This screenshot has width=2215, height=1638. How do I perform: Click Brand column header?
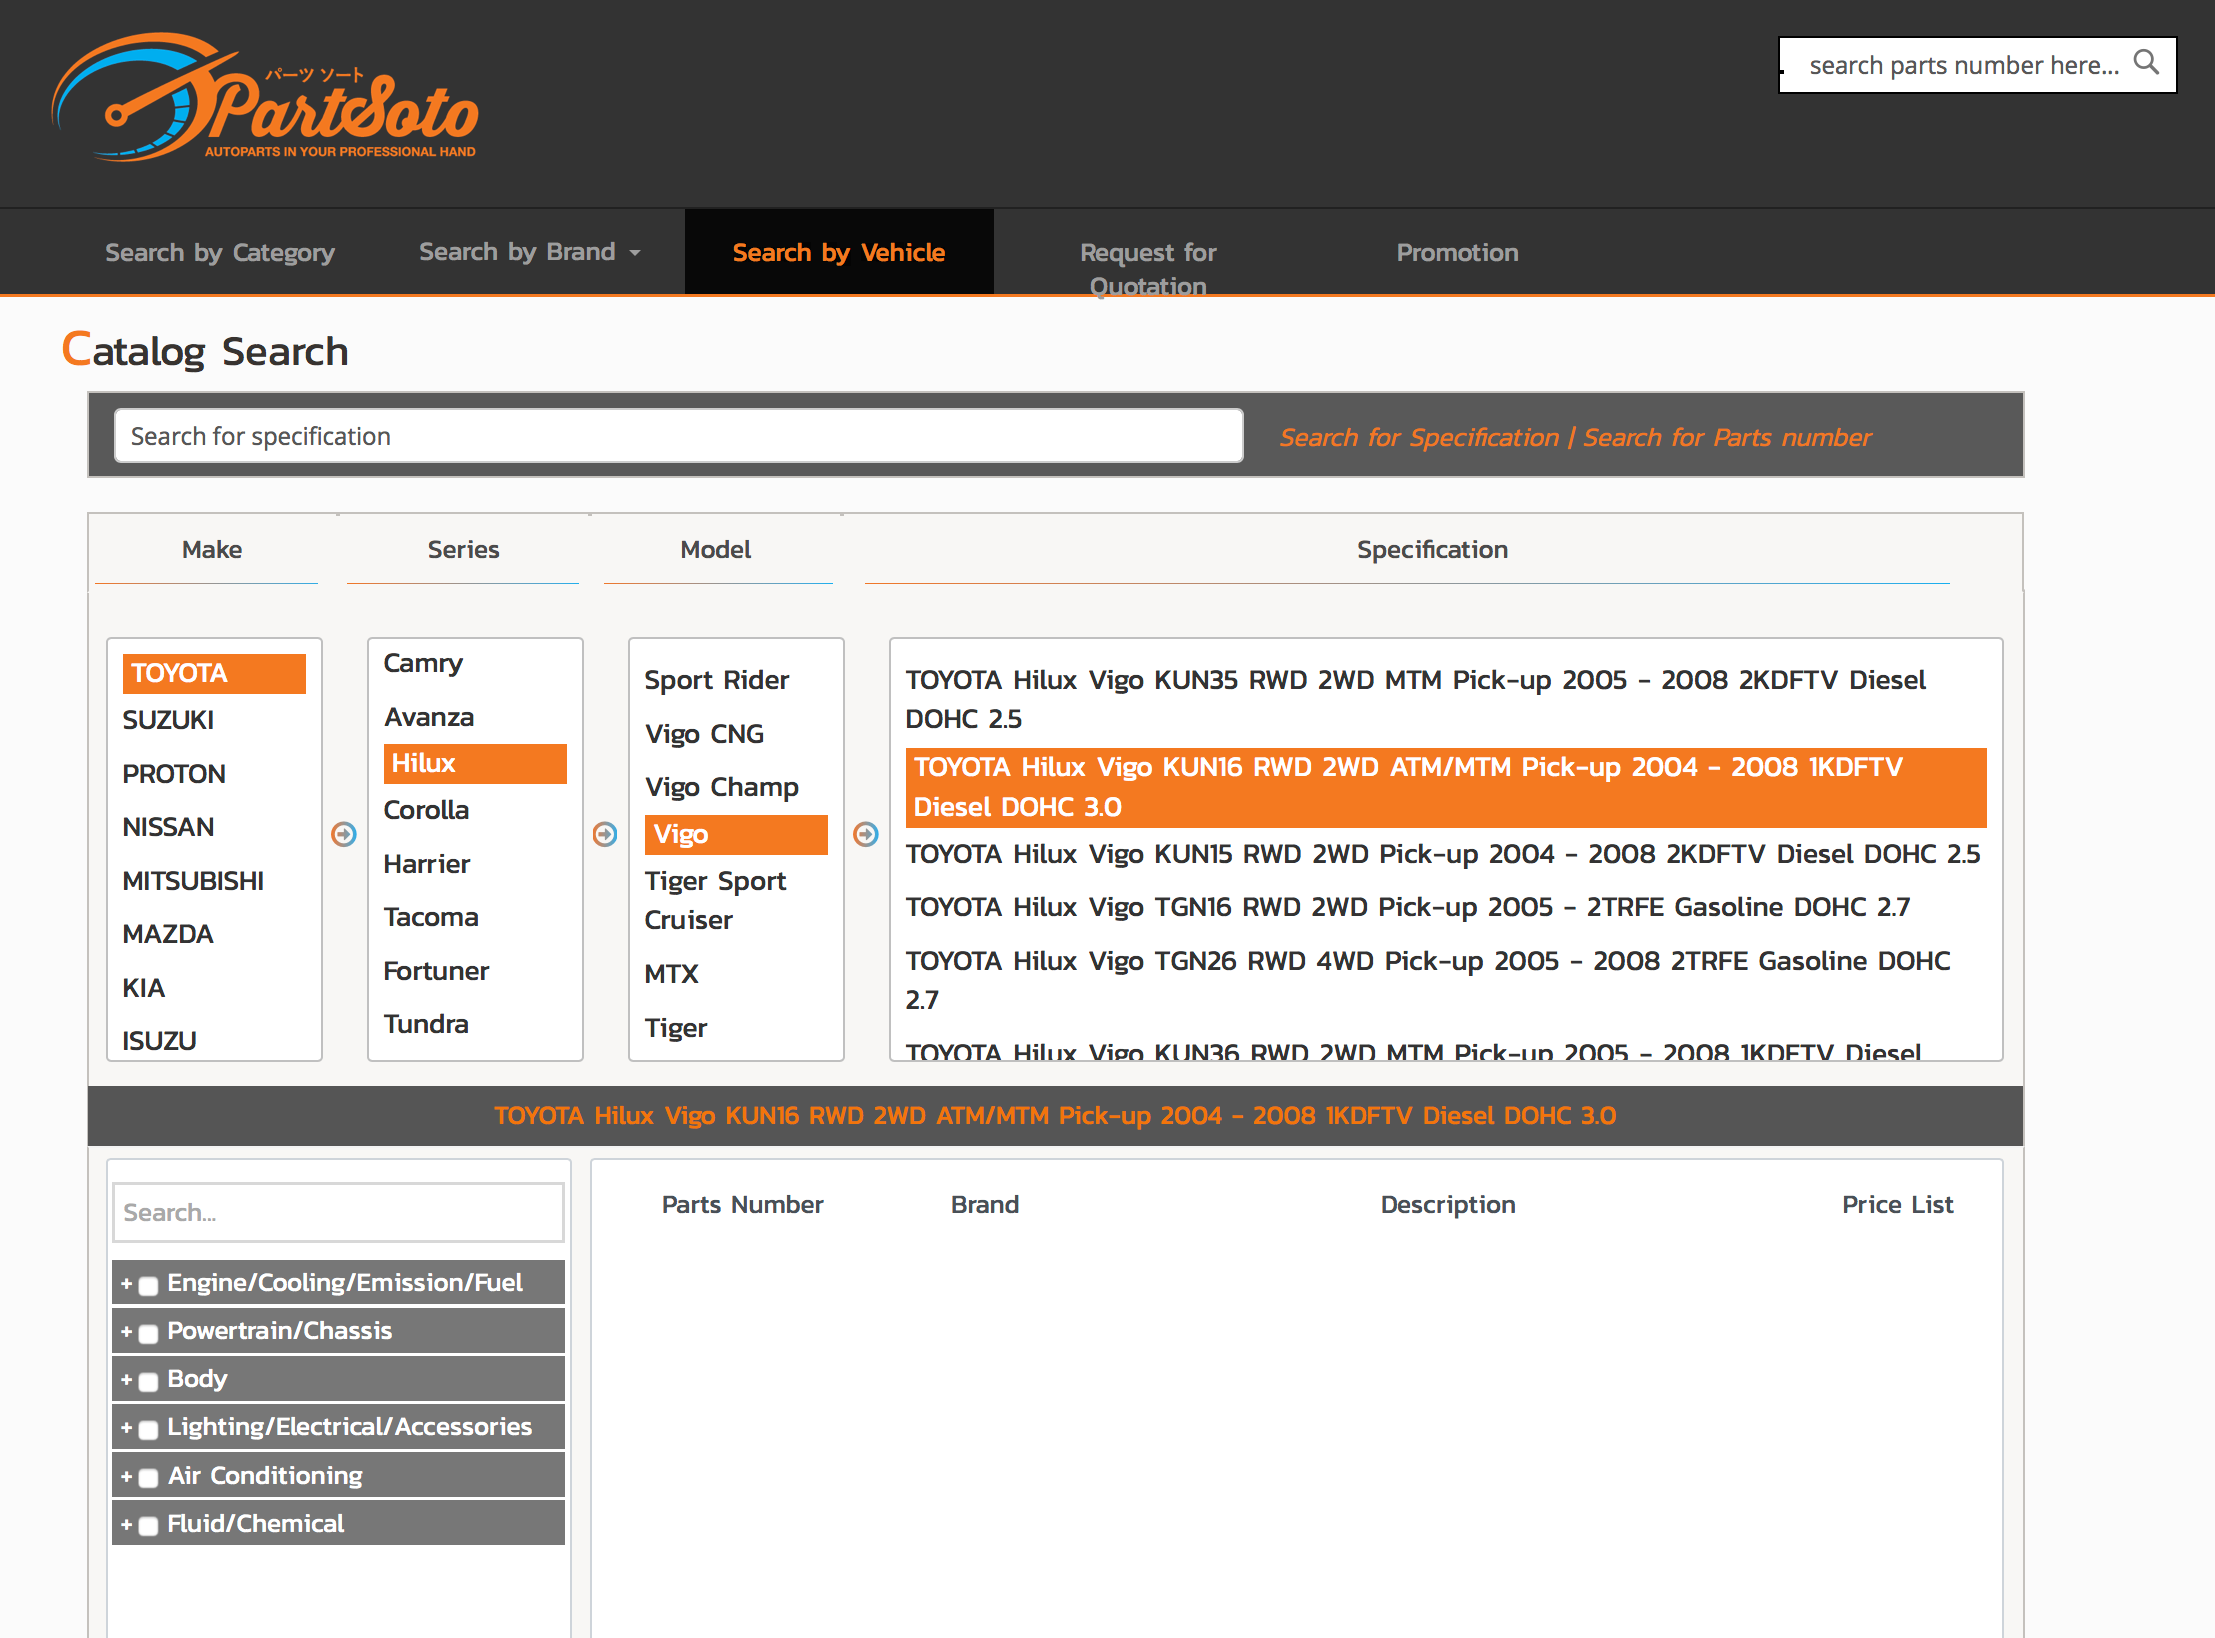pyautogui.click(x=985, y=1205)
